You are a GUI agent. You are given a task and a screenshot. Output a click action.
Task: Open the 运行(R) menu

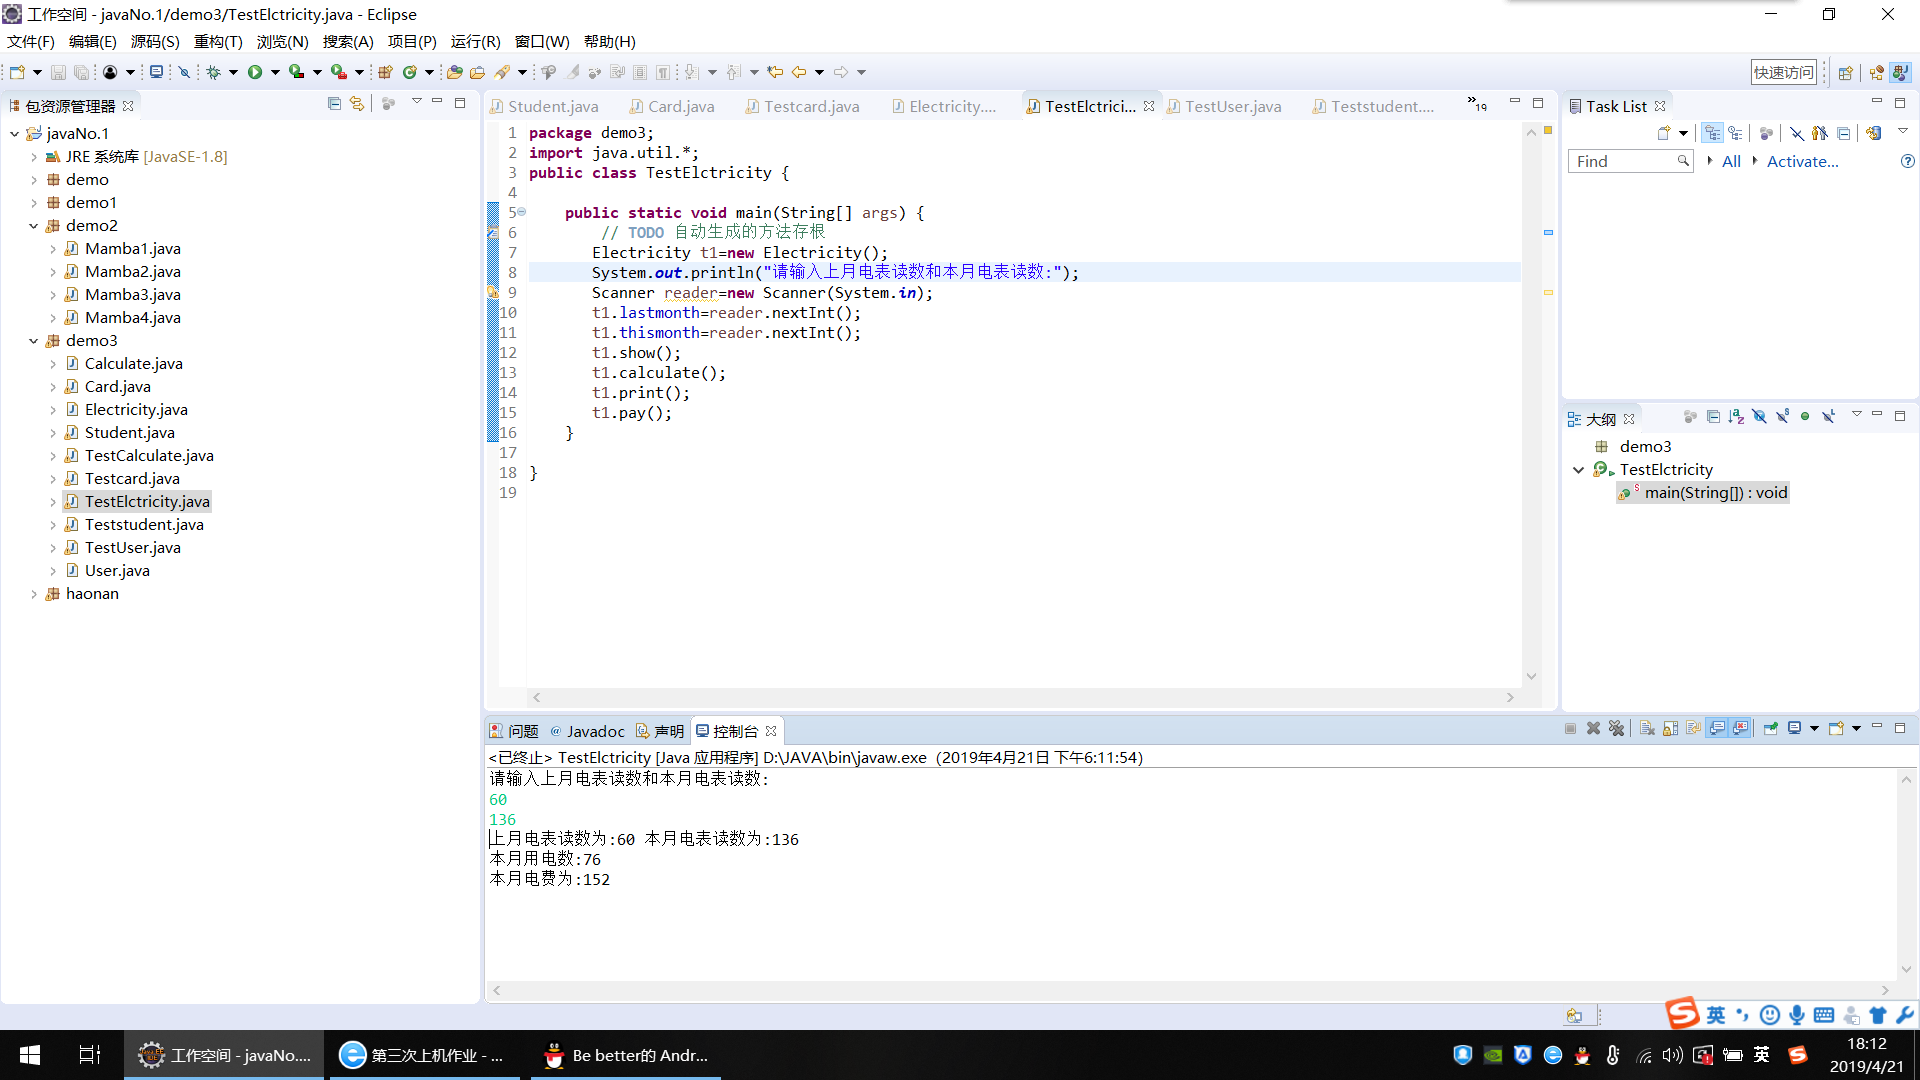475,42
